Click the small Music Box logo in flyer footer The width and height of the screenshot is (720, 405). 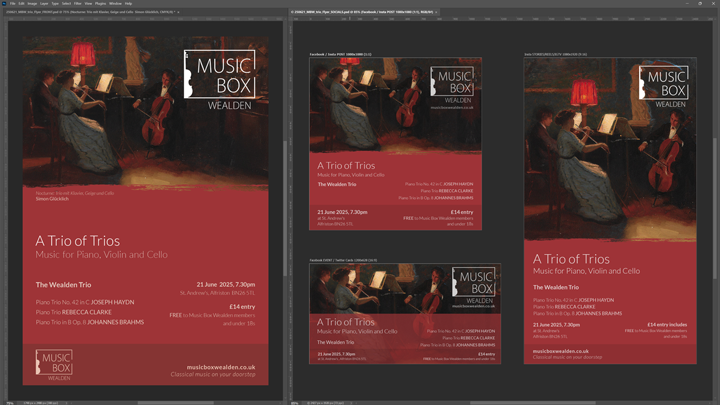54,365
